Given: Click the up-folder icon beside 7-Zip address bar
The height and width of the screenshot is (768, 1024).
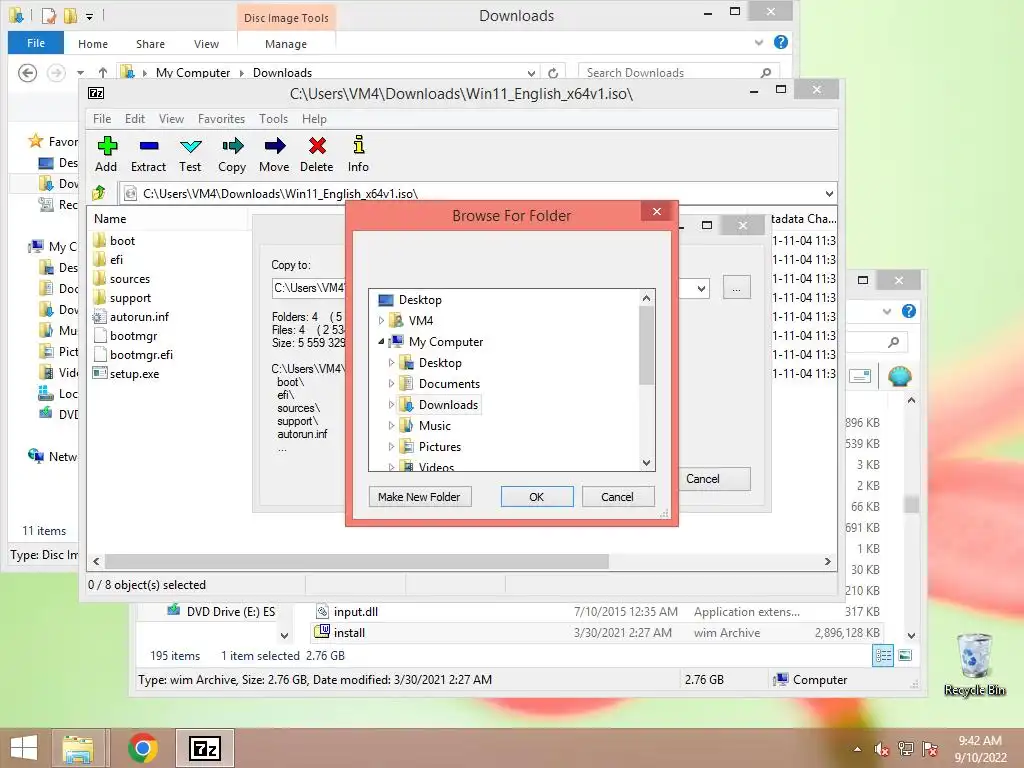Looking at the screenshot, I should (99, 193).
